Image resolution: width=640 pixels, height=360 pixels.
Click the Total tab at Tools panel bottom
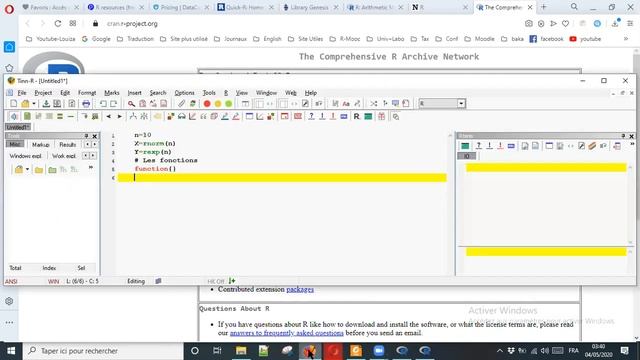15,268
